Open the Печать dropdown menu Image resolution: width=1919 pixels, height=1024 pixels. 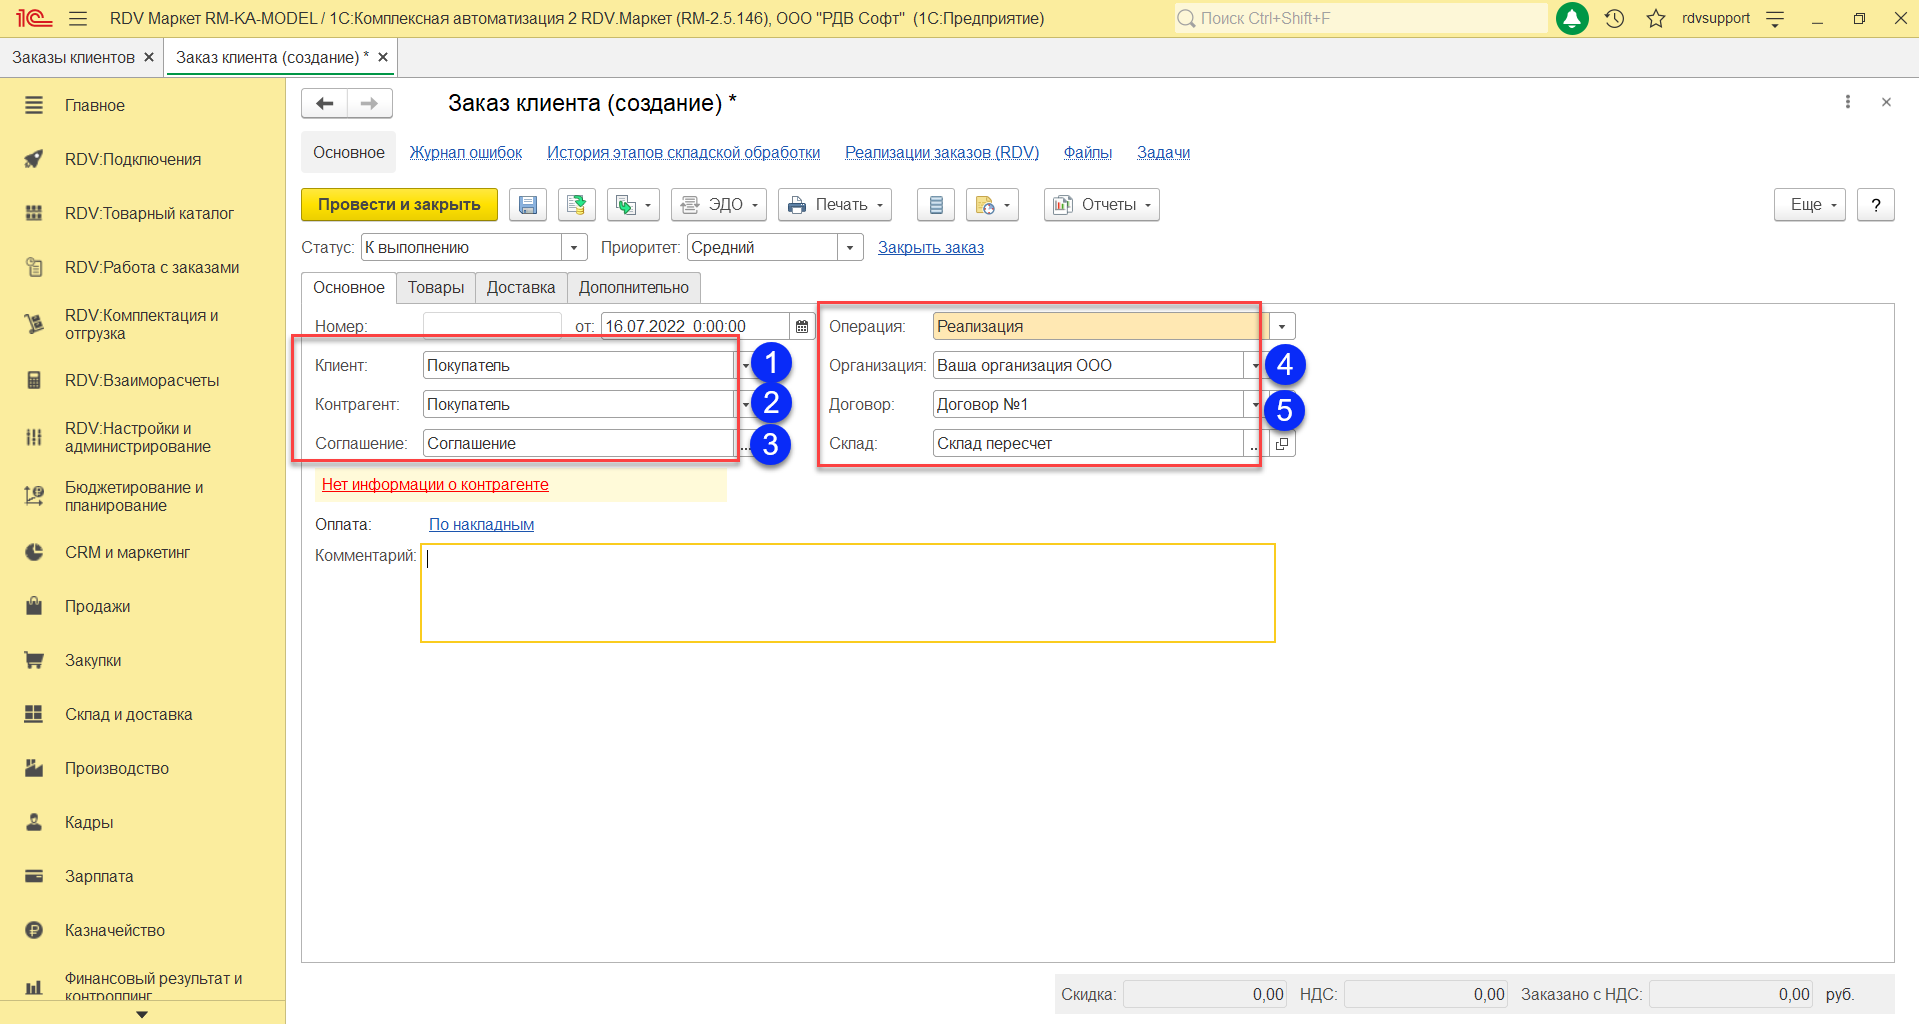[837, 205]
